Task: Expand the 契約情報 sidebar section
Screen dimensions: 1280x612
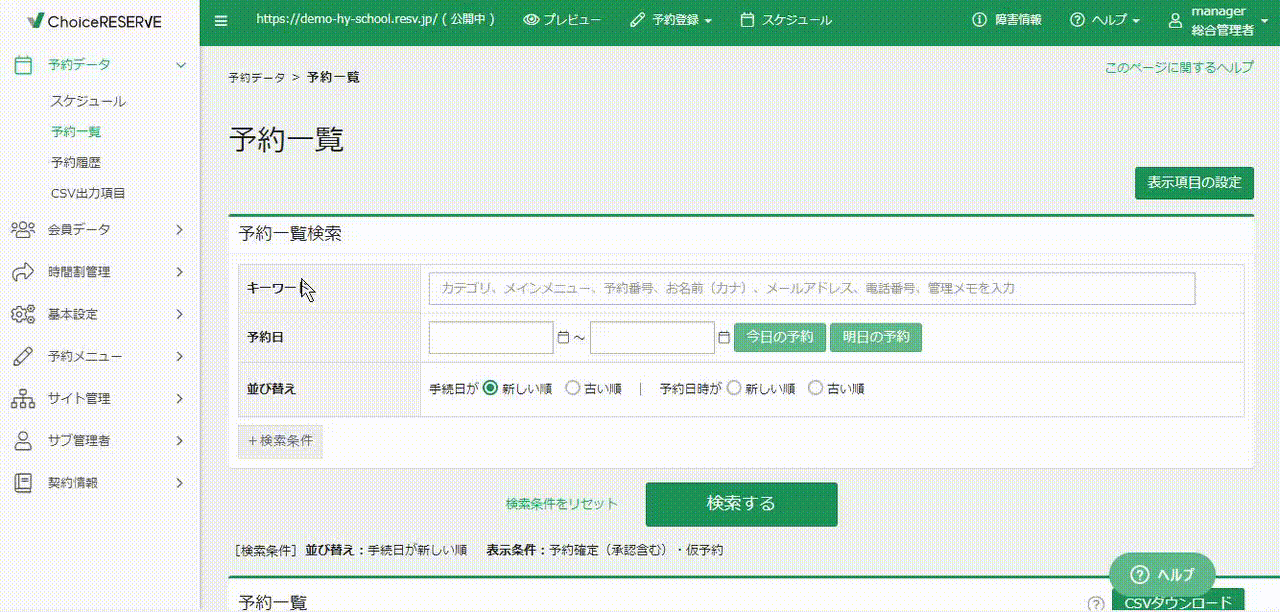Action: click(180, 482)
